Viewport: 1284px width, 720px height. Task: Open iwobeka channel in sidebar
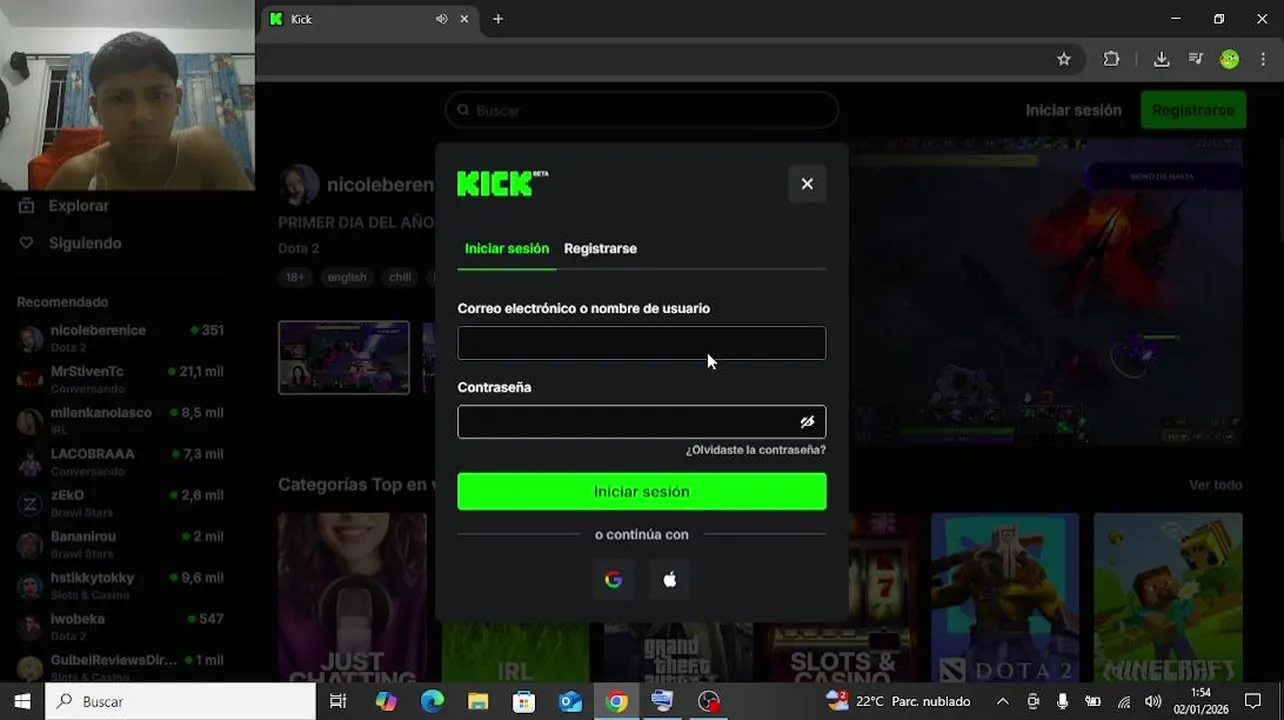coord(121,627)
